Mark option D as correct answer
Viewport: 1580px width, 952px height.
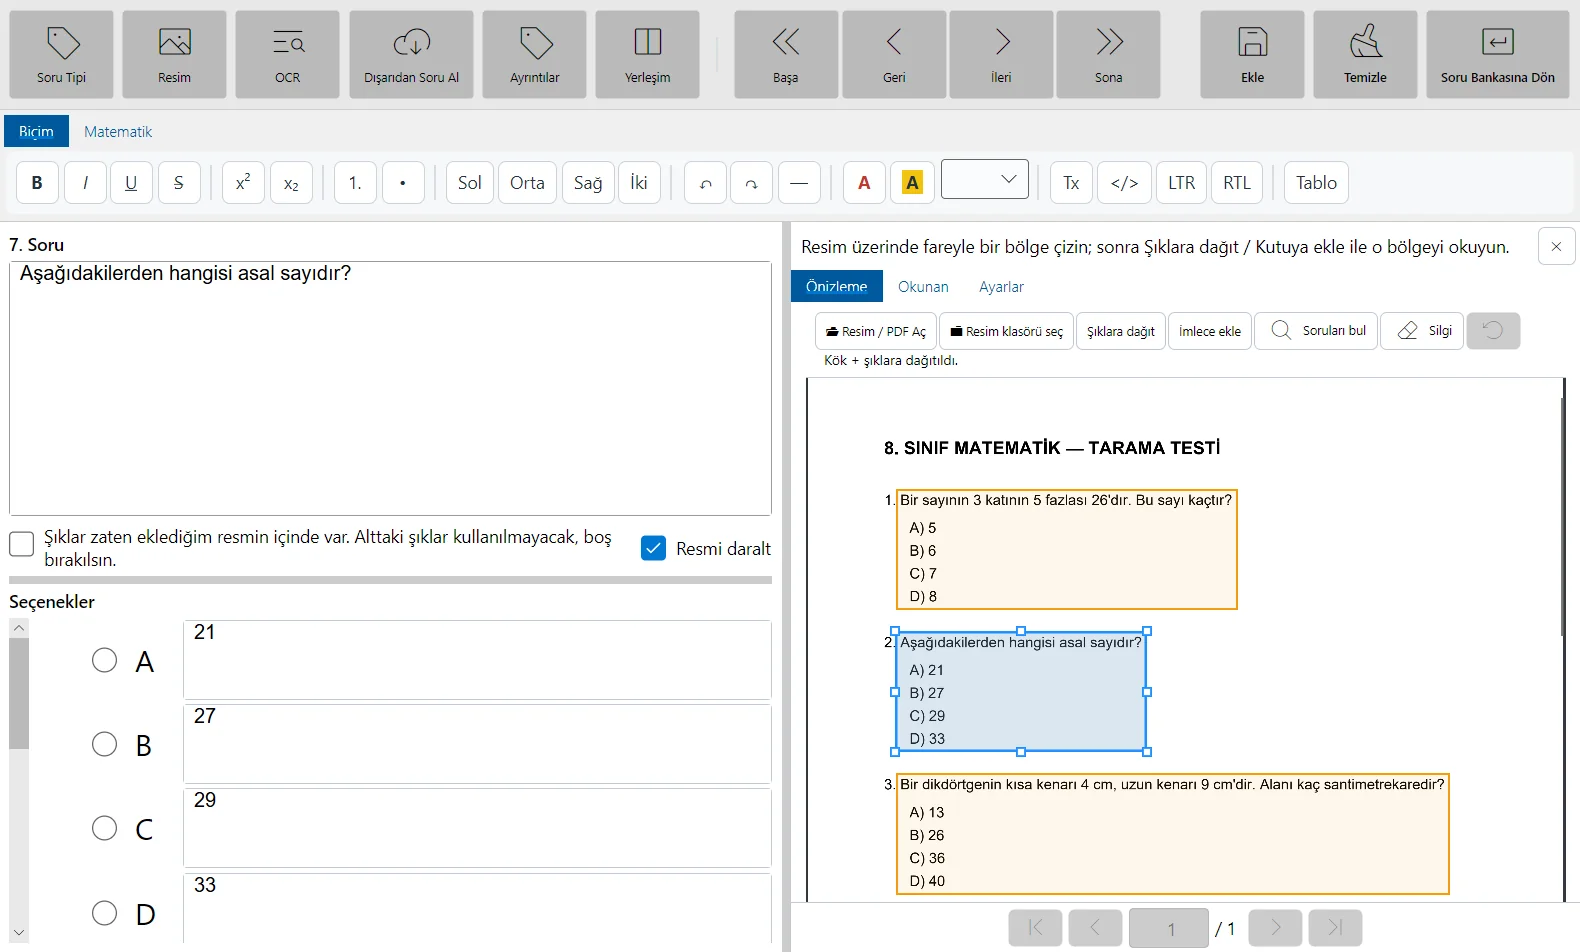[x=104, y=913]
